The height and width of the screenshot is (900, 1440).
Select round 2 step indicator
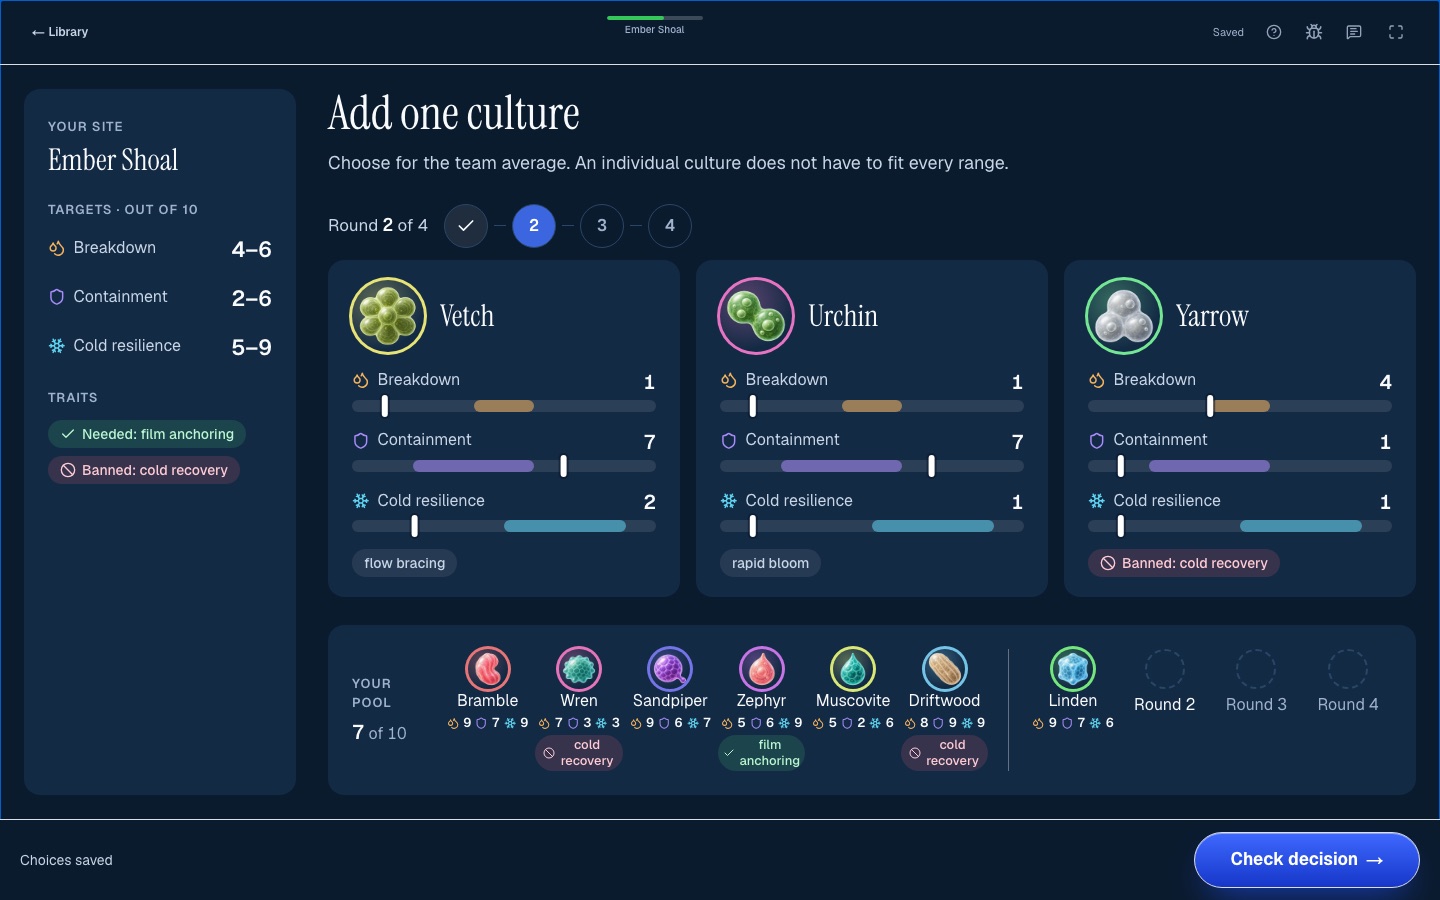click(x=534, y=226)
